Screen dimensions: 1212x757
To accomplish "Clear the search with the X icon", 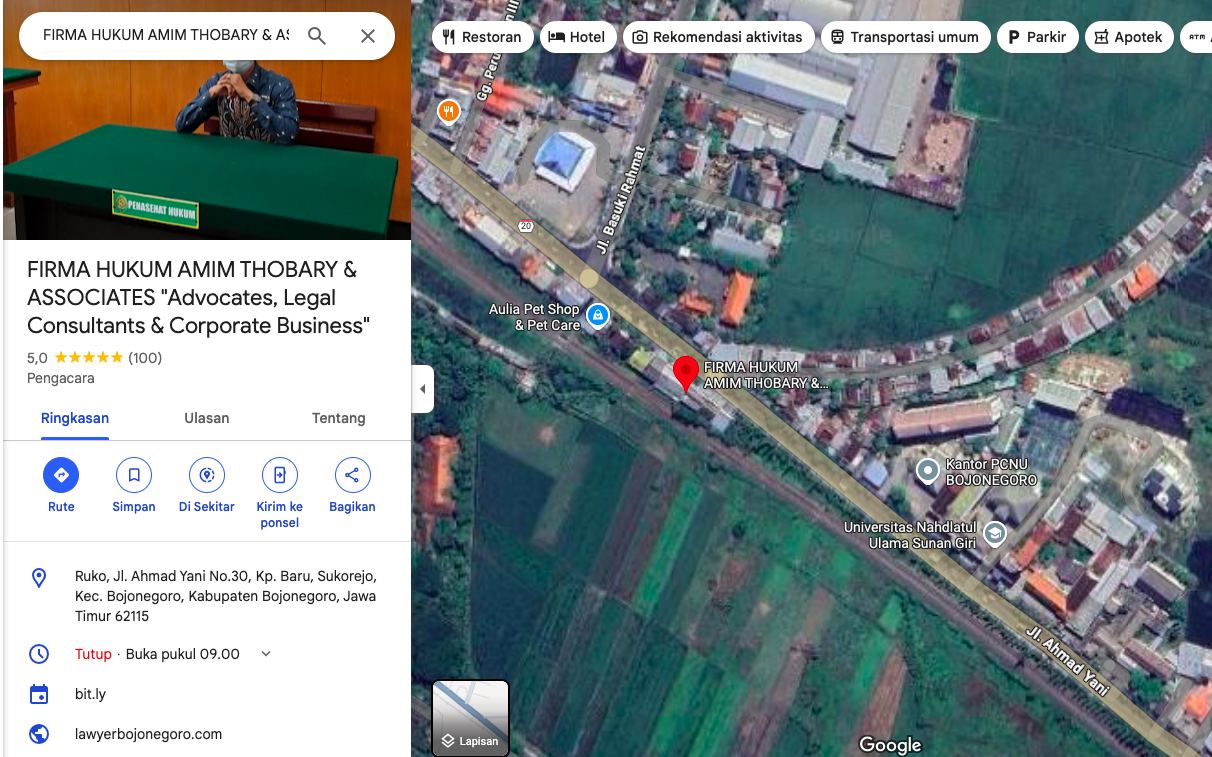I will 368,36.
